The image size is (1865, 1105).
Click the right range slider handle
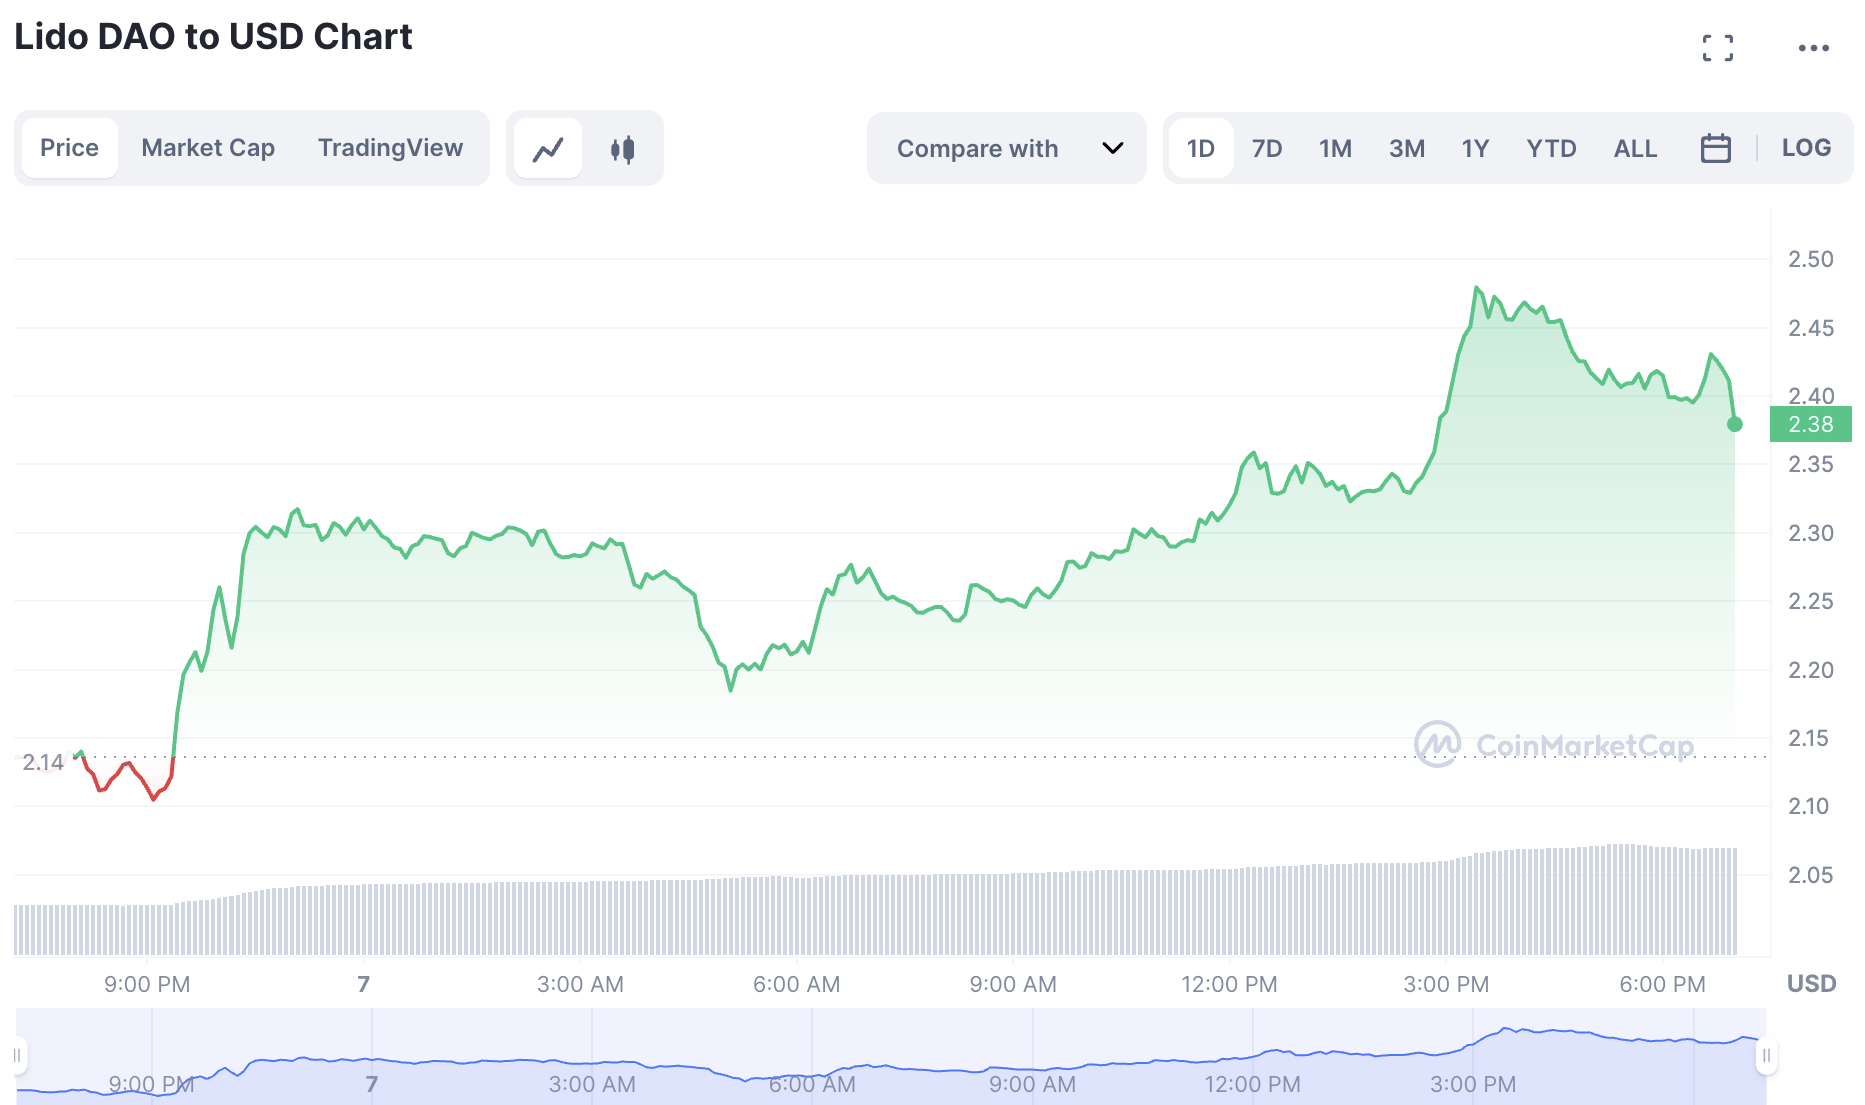(x=1766, y=1056)
